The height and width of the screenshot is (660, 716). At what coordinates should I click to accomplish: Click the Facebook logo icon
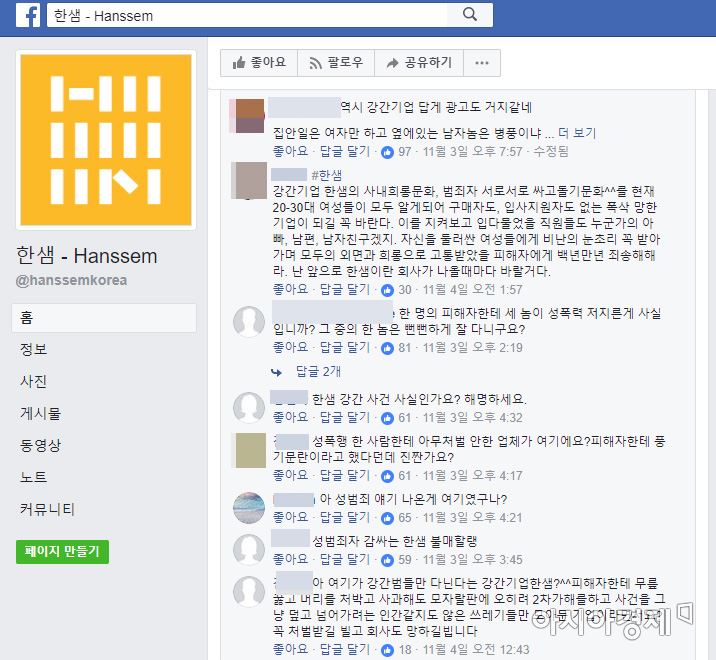coord(28,15)
